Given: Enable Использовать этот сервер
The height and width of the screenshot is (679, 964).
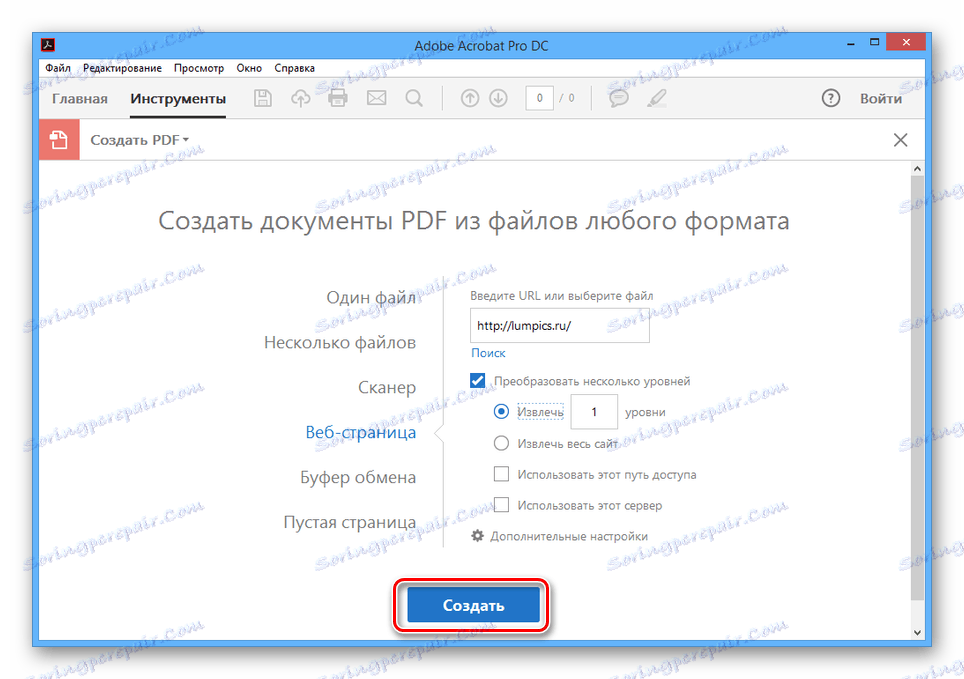Looking at the screenshot, I should [x=501, y=504].
